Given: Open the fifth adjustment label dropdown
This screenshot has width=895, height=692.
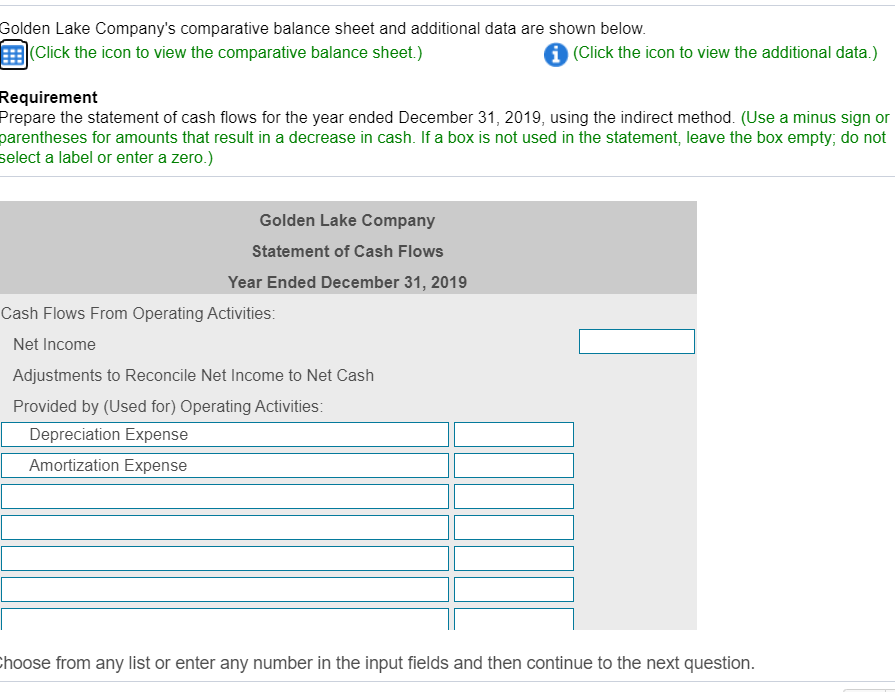Looking at the screenshot, I should (x=224, y=558).
